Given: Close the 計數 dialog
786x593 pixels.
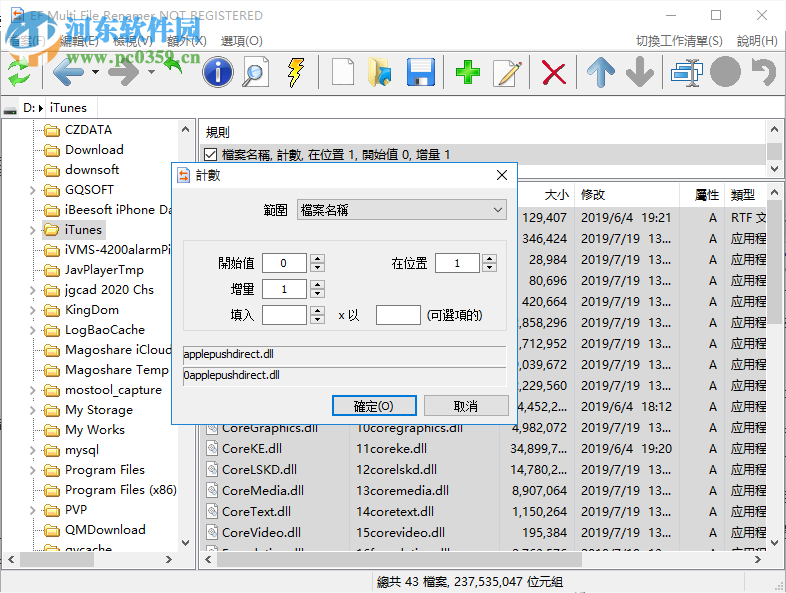Looking at the screenshot, I should [x=502, y=175].
